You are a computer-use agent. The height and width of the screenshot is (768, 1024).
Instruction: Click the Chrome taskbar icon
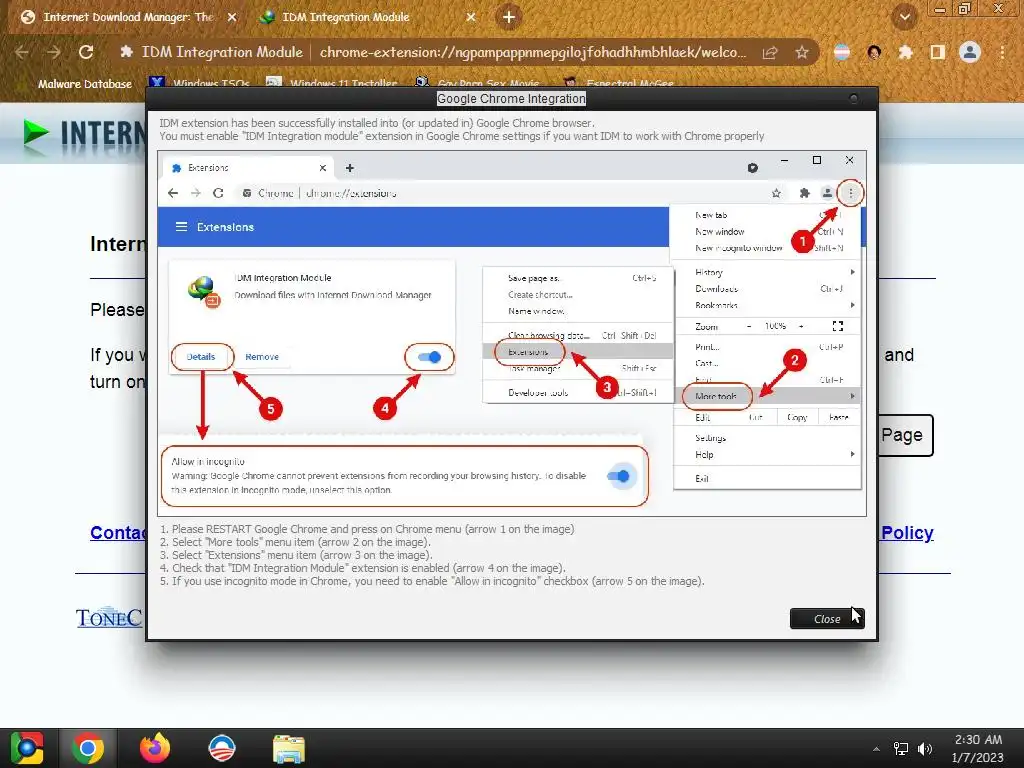click(x=88, y=748)
